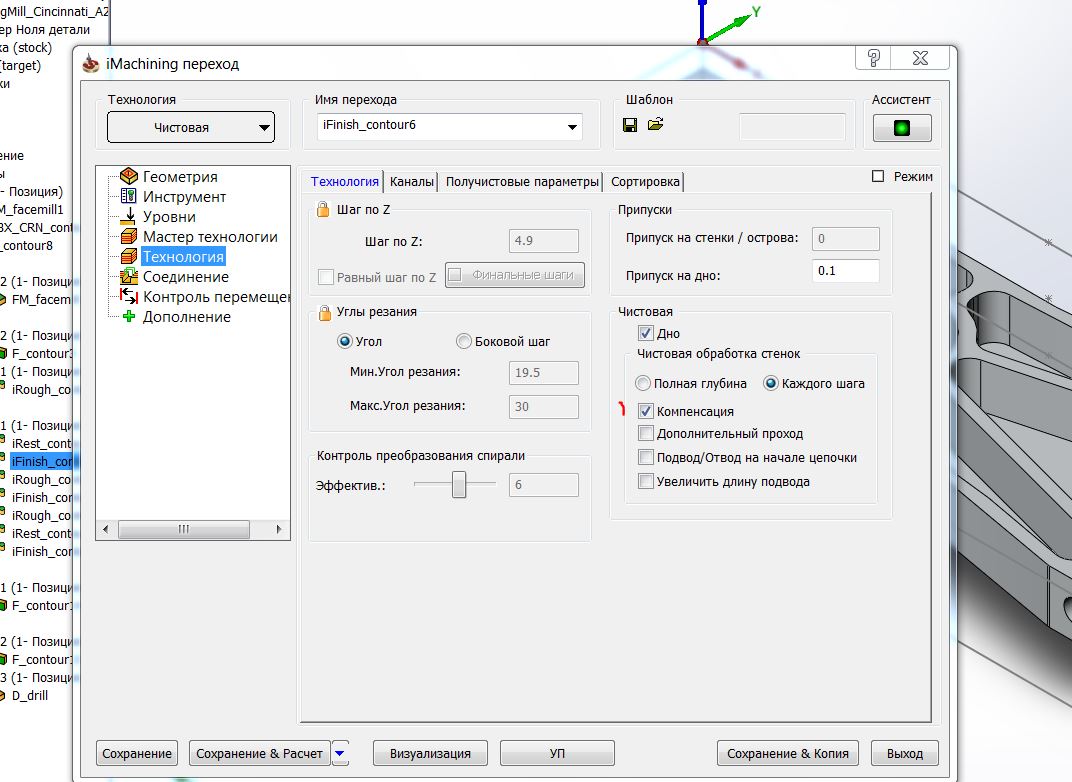The image size is (1072, 782).
Task: Click the Сохранение & Копия button
Action: click(x=788, y=753)
